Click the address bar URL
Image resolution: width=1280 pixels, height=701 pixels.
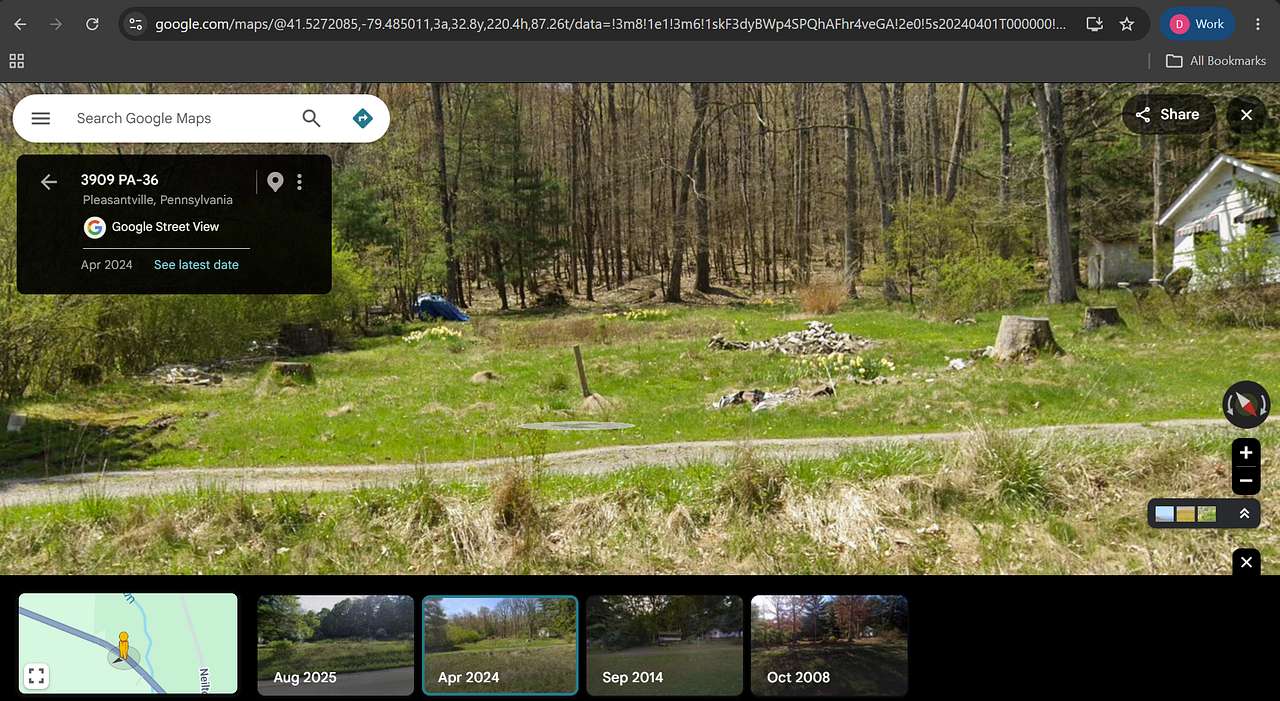pos(610,24)
